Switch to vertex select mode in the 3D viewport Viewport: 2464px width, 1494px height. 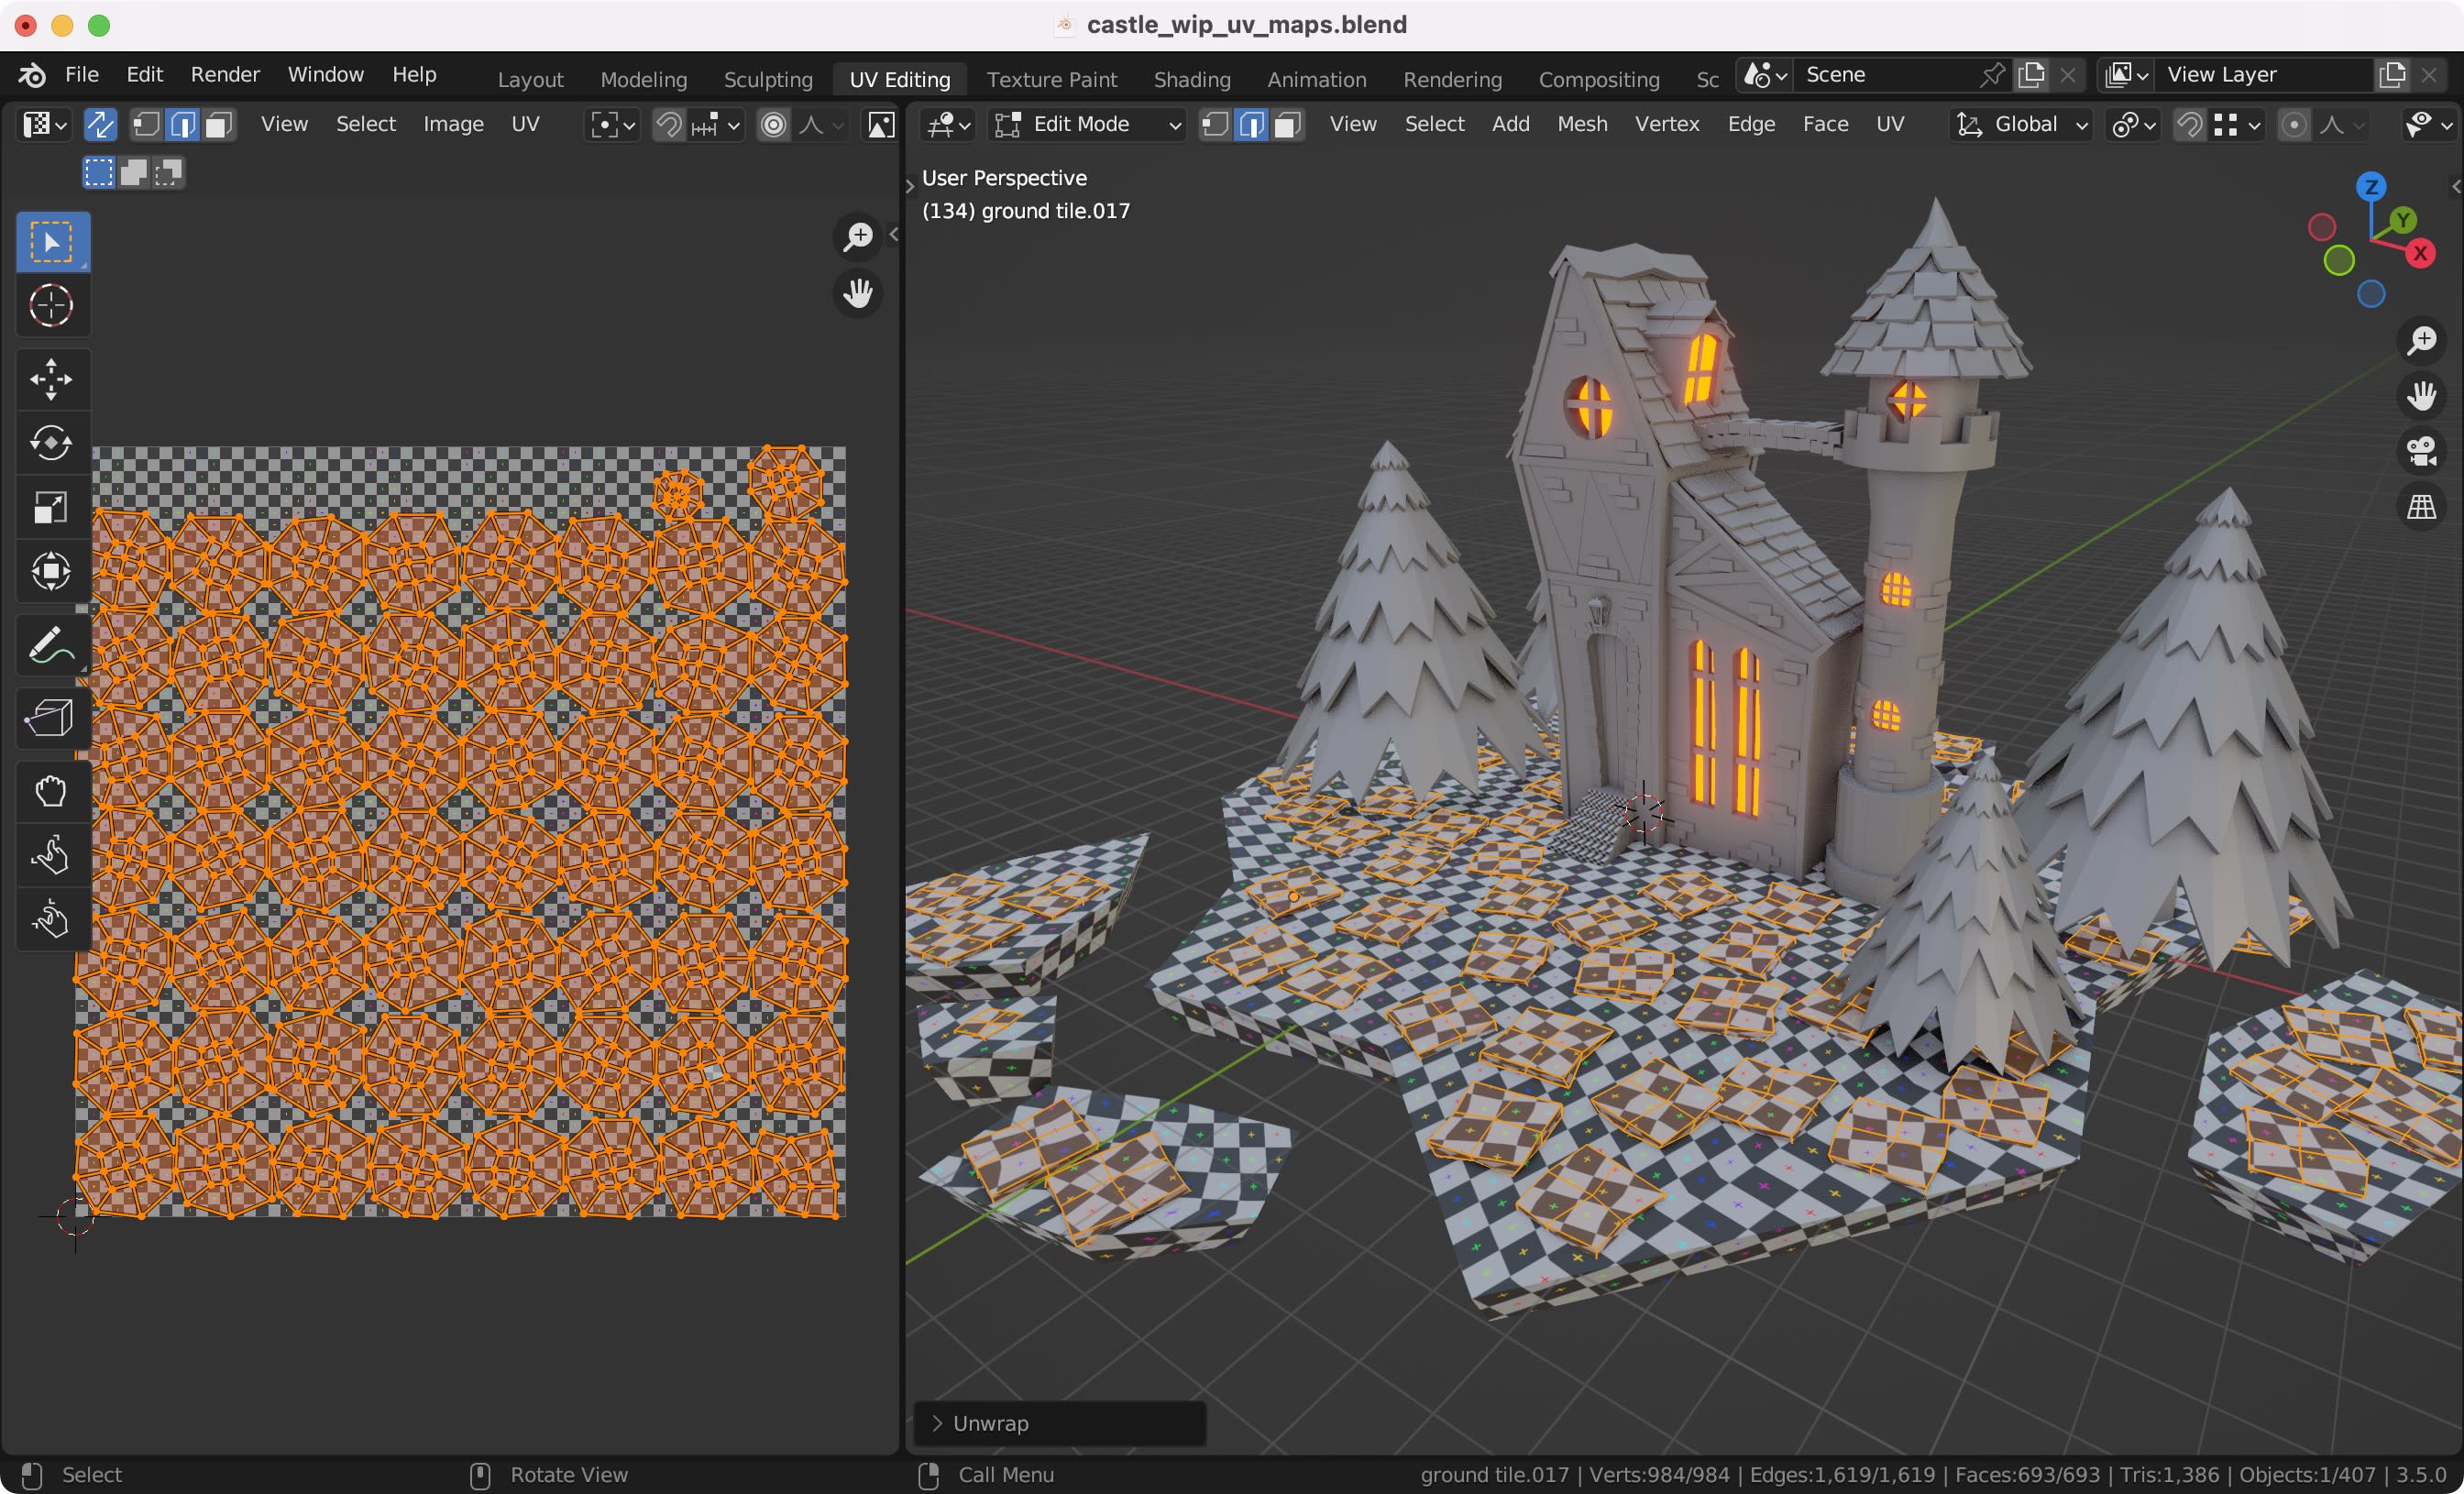(x=1215, y=124)
